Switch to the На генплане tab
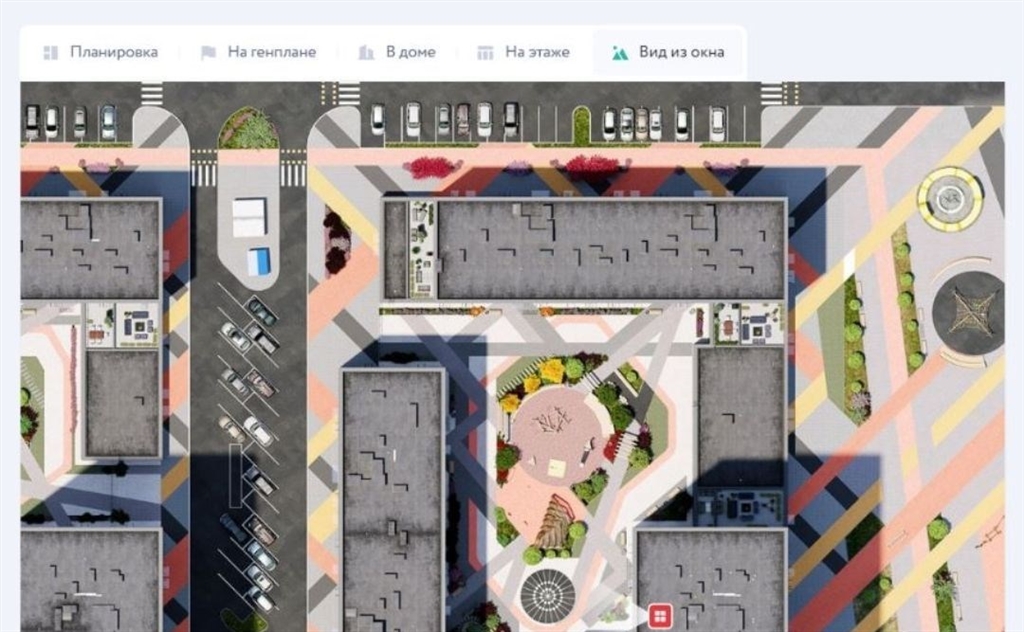The width and height of the screenshot is (1024, 632). [271, 52]
